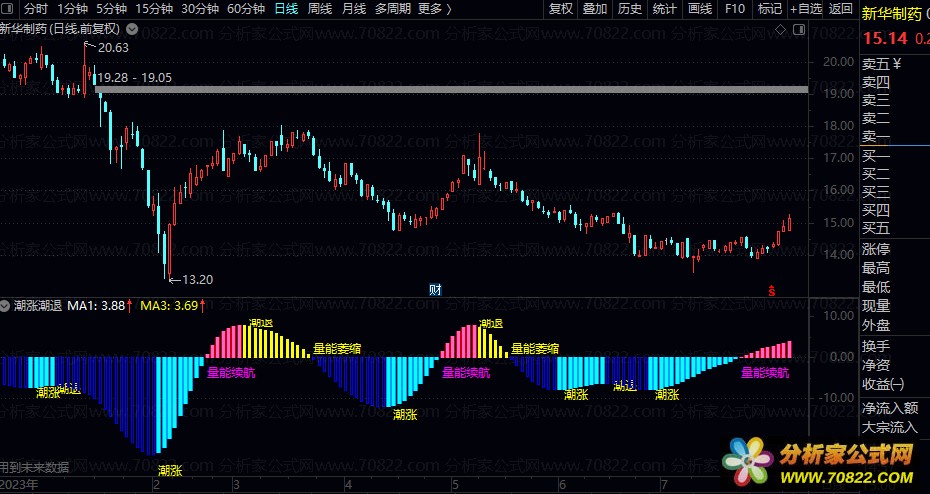Image resolution: width=930 pixels, height=494 pixels.
Task: Click the gray 19.28 - 19.05 gap band
Action: (451, 90)
